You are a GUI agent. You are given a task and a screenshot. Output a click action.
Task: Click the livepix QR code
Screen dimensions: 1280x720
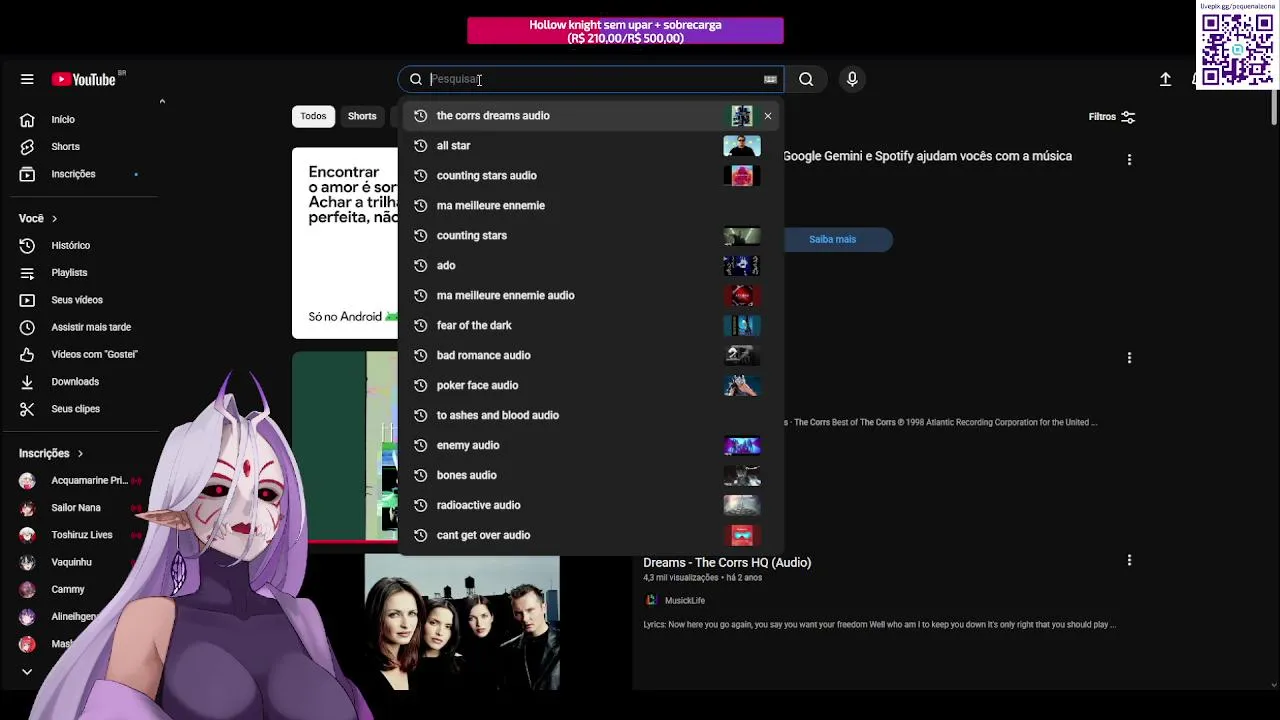[x=1237, y=49]
